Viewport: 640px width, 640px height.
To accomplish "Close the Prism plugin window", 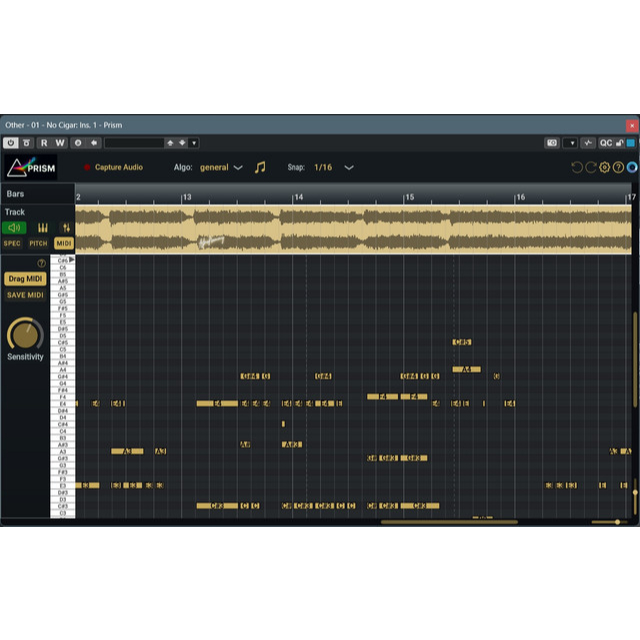I will pos(632,125).
